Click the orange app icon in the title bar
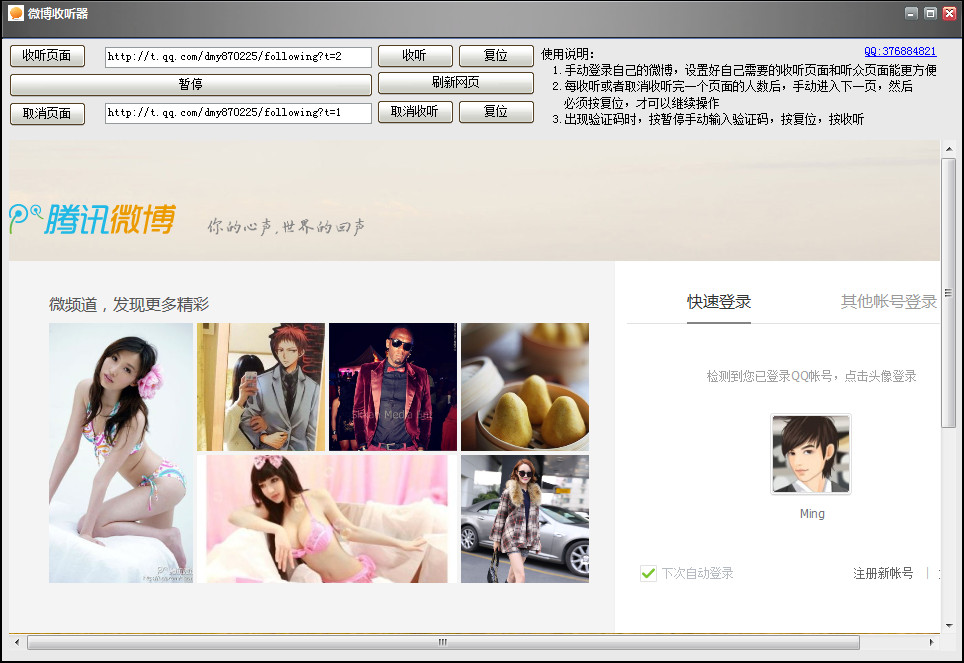 point(16,13)
